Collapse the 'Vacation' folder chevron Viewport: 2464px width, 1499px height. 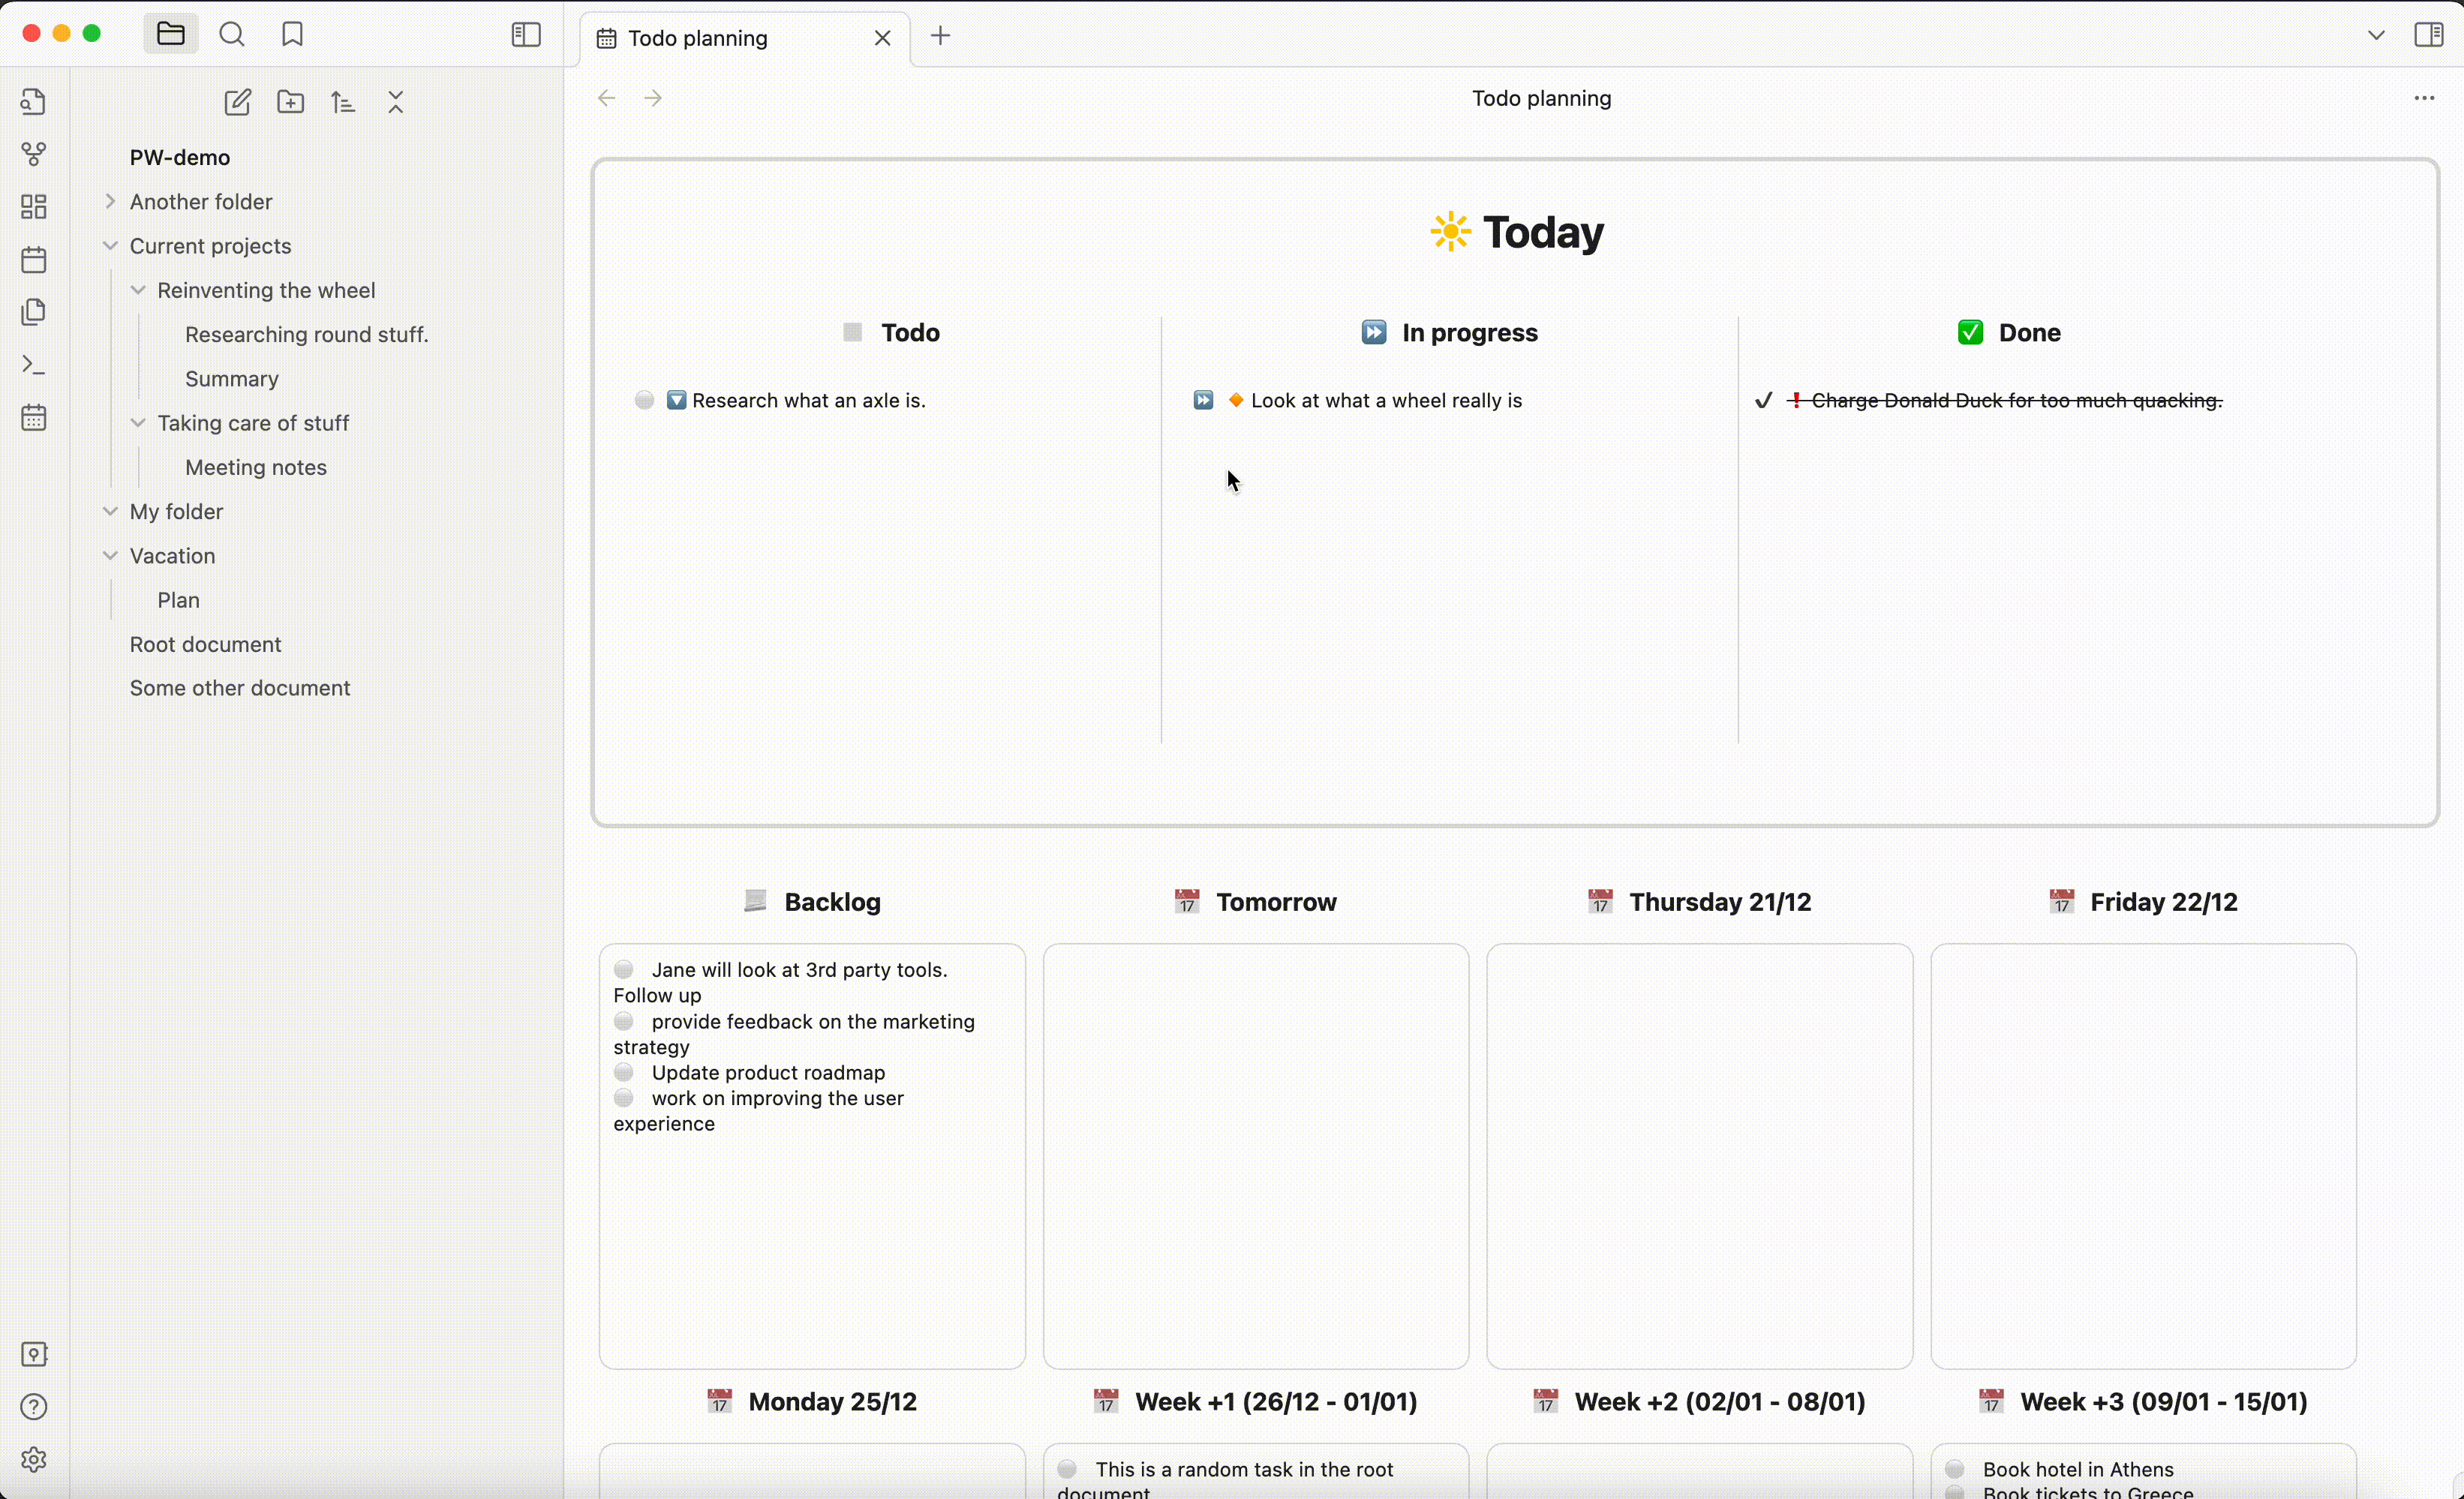(x=110, y=556)
